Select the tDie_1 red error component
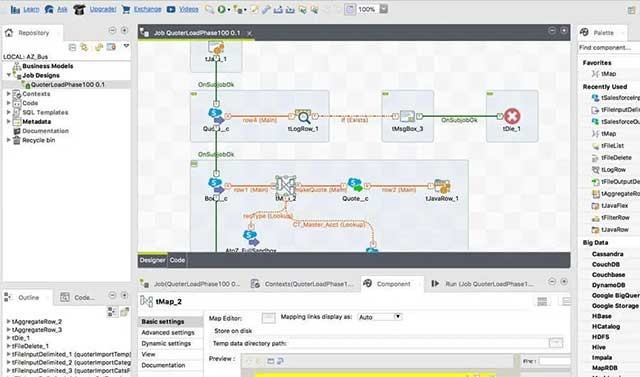This screenshot has height=377, width=640. coord(512,116)
